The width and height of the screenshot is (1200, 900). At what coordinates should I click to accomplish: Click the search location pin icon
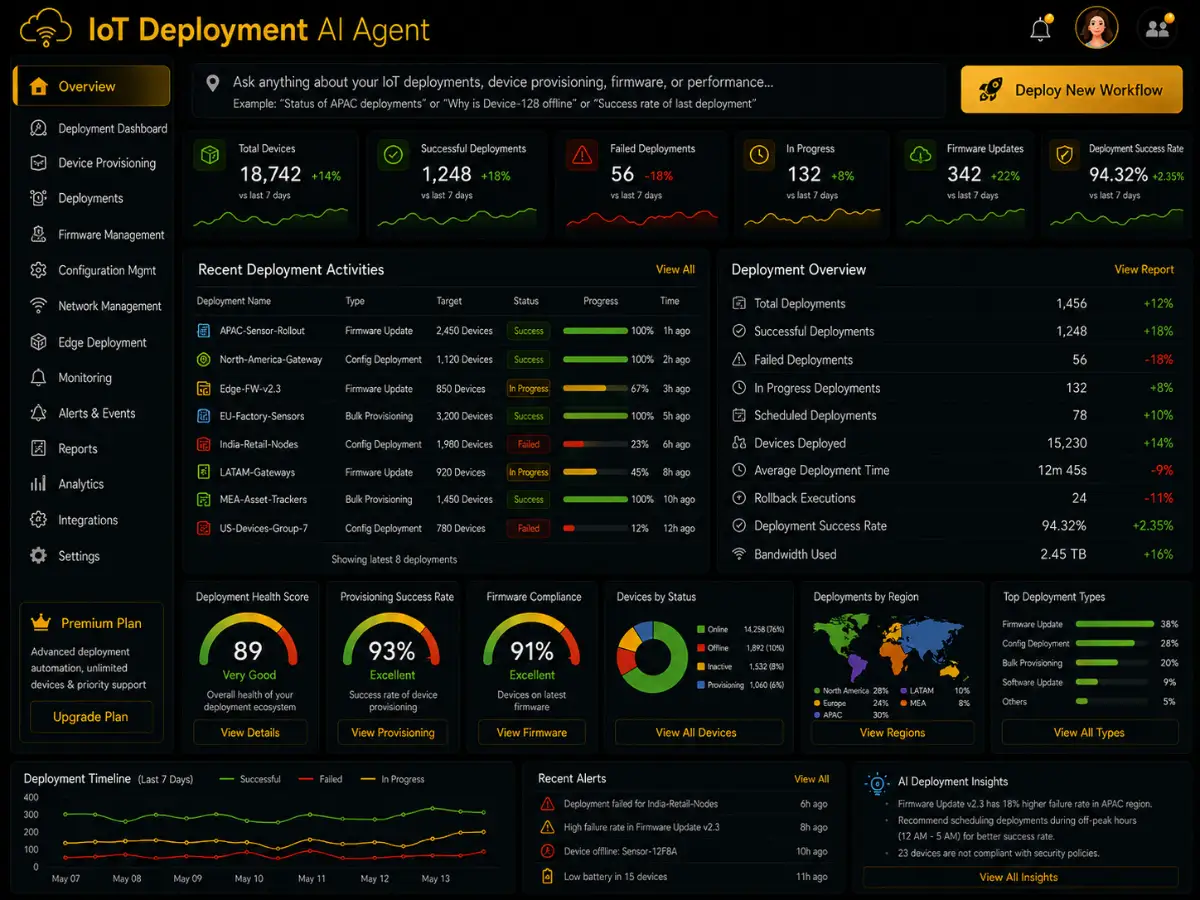coord(213,84)
